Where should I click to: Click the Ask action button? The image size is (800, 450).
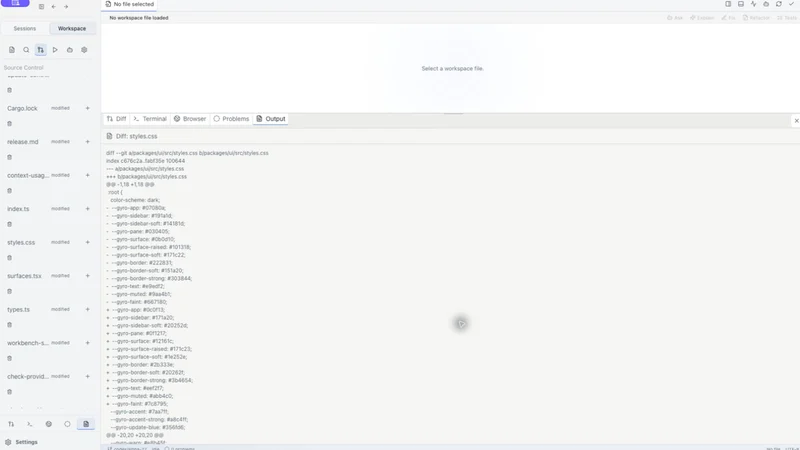674,18
